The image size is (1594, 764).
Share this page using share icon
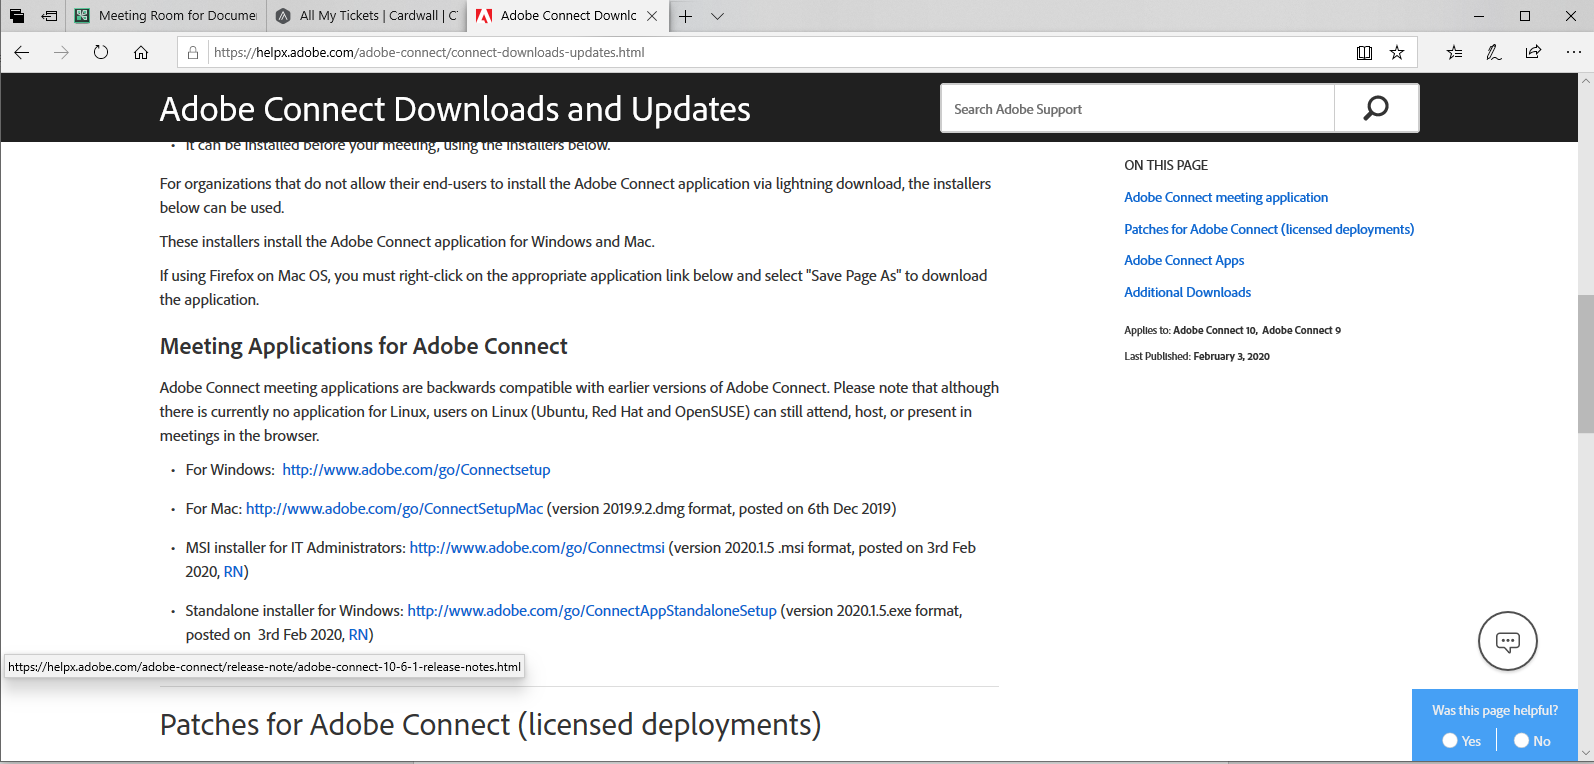pyautogui.click(x=1533, y=52)
